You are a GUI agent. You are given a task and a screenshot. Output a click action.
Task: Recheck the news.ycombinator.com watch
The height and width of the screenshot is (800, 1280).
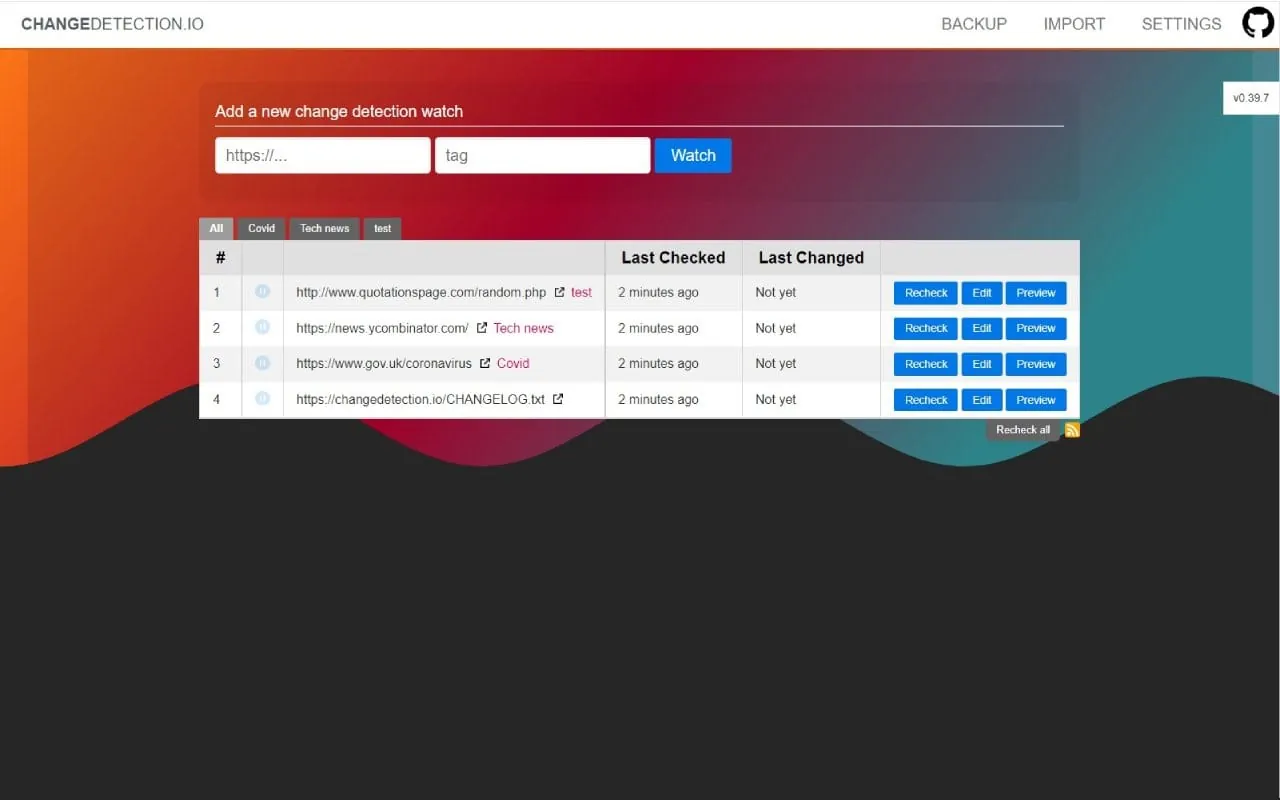pyautogui.click(x=926, y=328)
